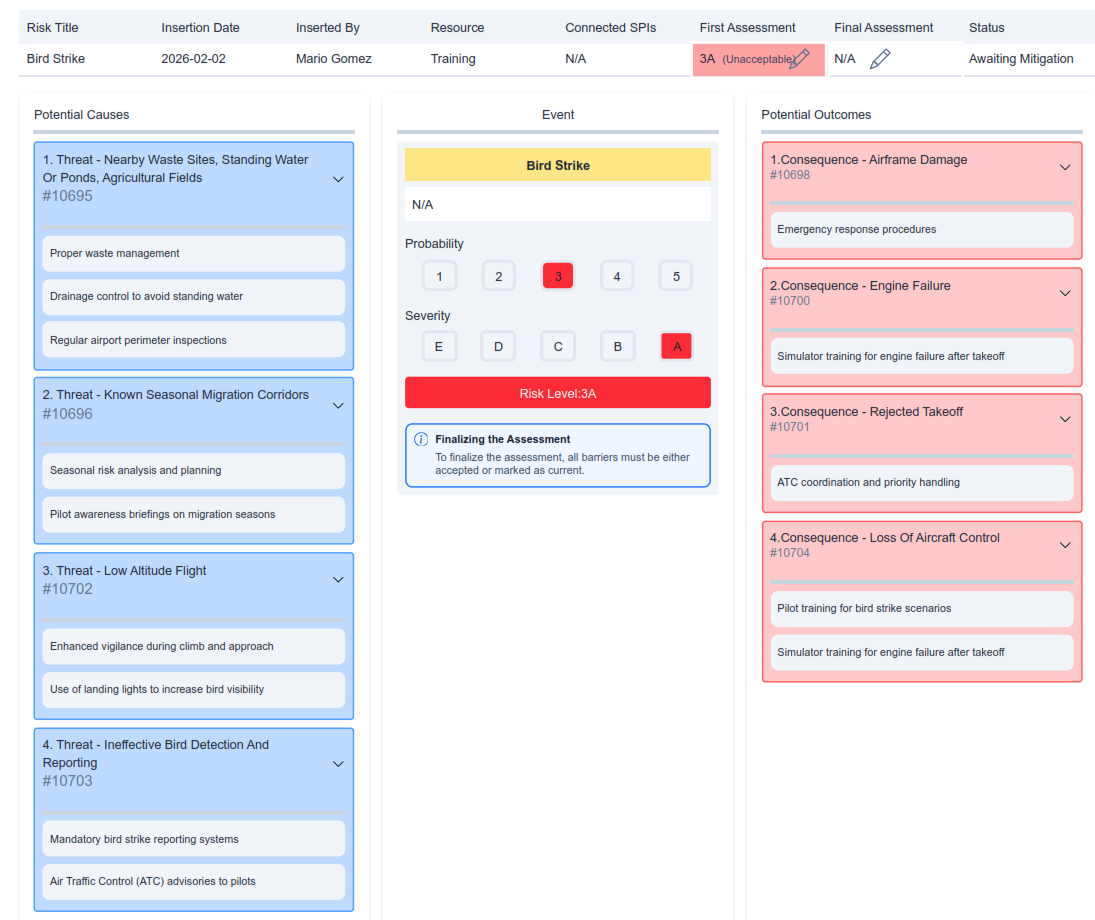Screen dimensions: 1095x920
Task: Collapse the Nearby Waste Sites threat card
Action: 338,179
